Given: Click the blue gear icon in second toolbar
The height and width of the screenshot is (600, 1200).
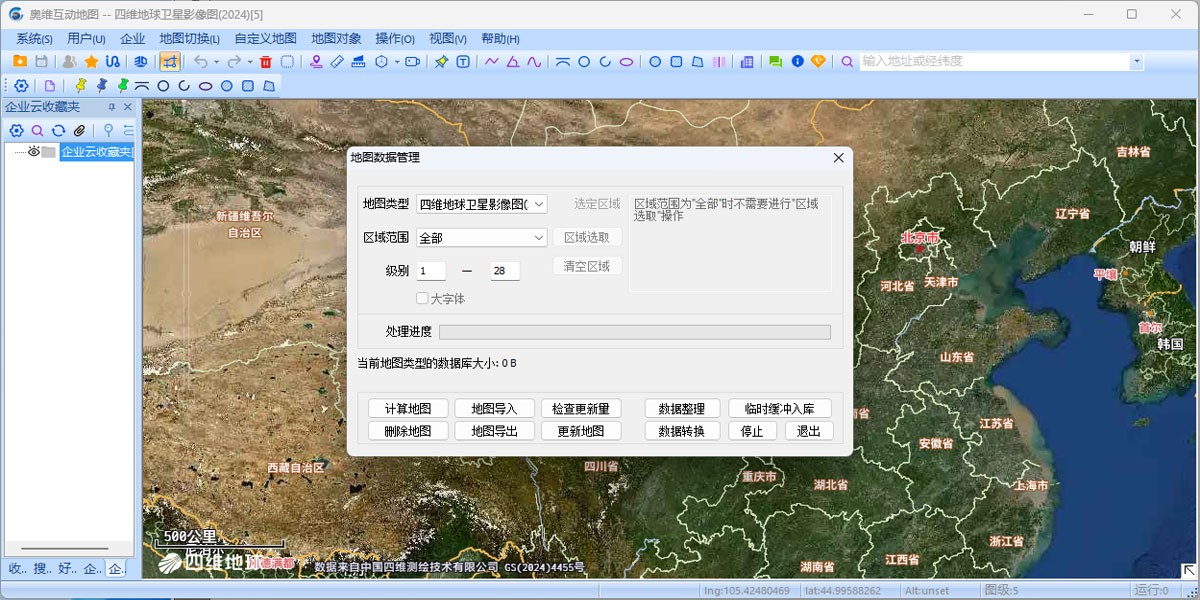Looking at the screenshot, I should [21, 86].
